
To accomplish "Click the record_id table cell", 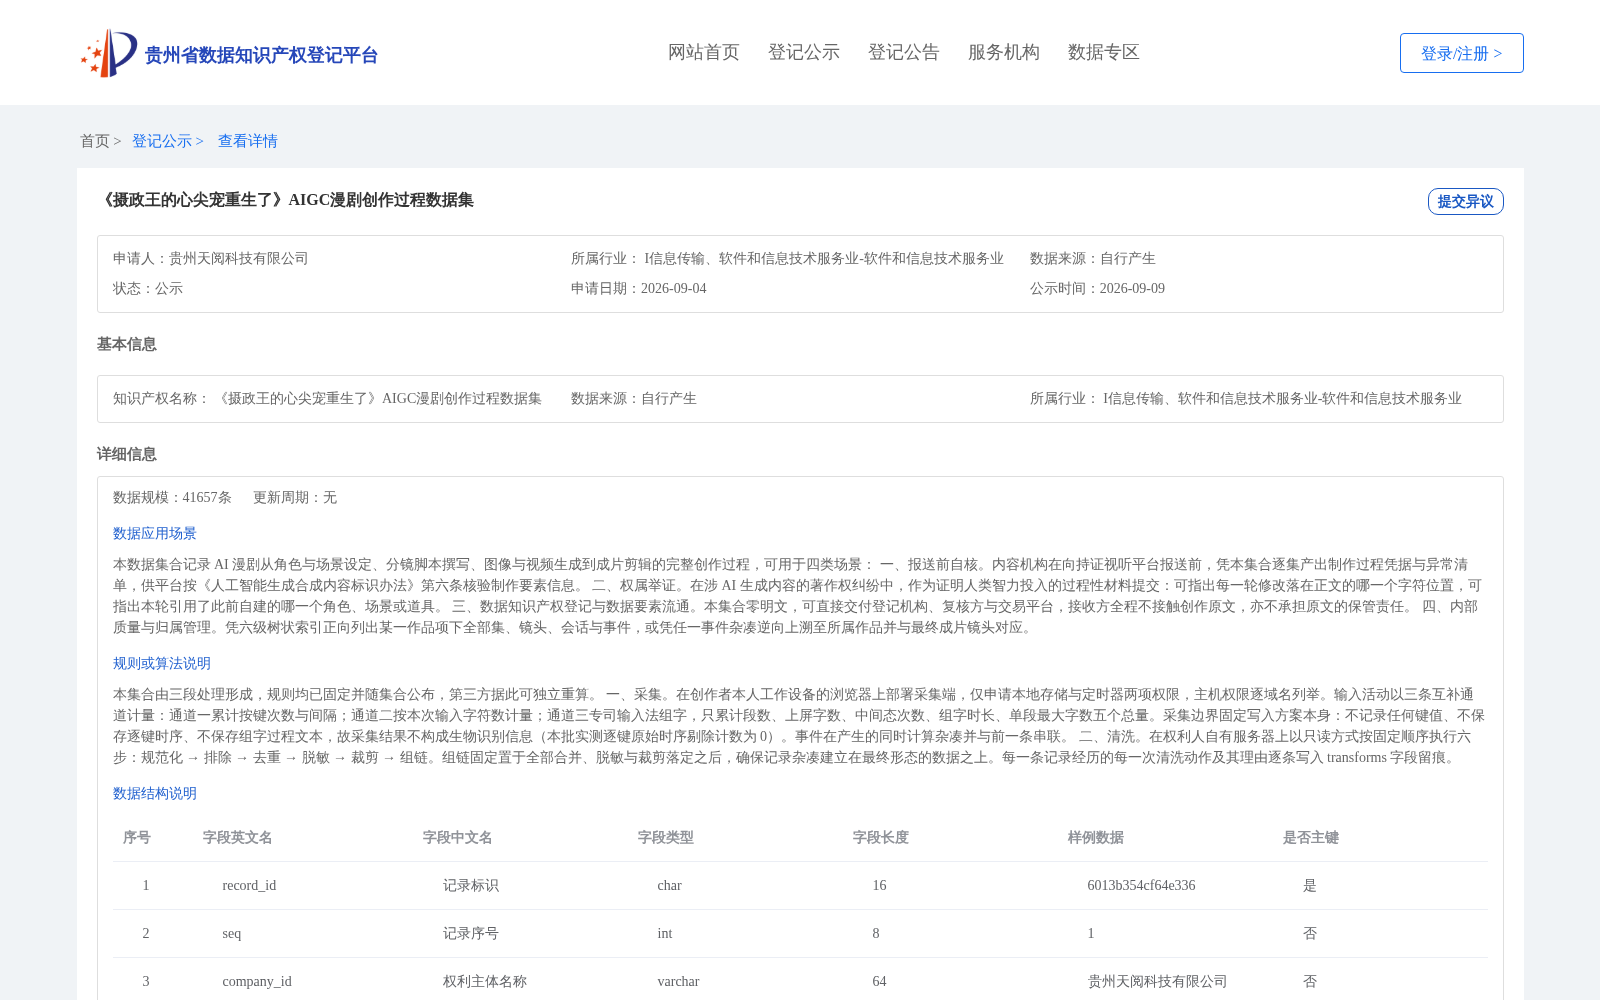I will pyautogui.click(x=249, y=885).
